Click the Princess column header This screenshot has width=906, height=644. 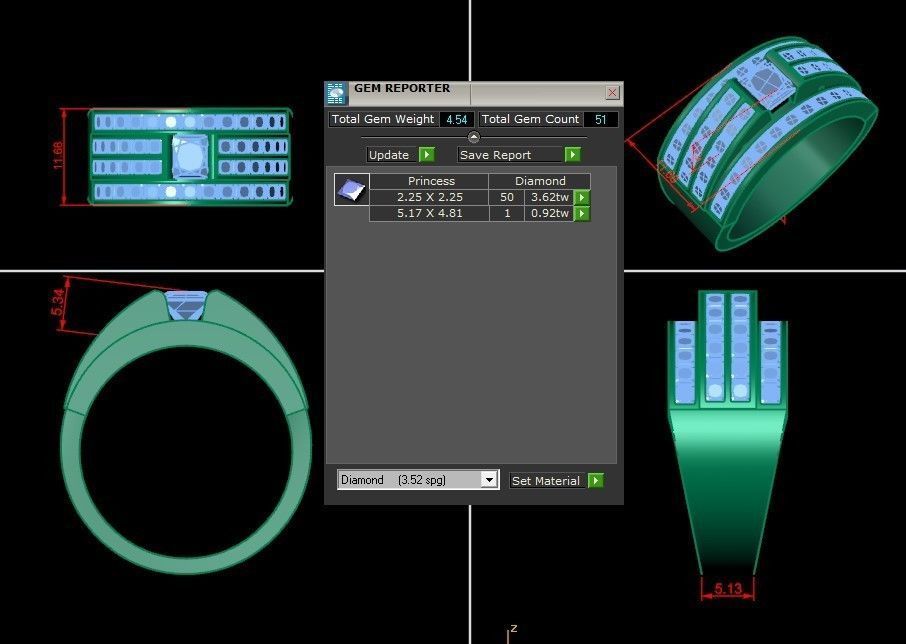coord(431,181)
